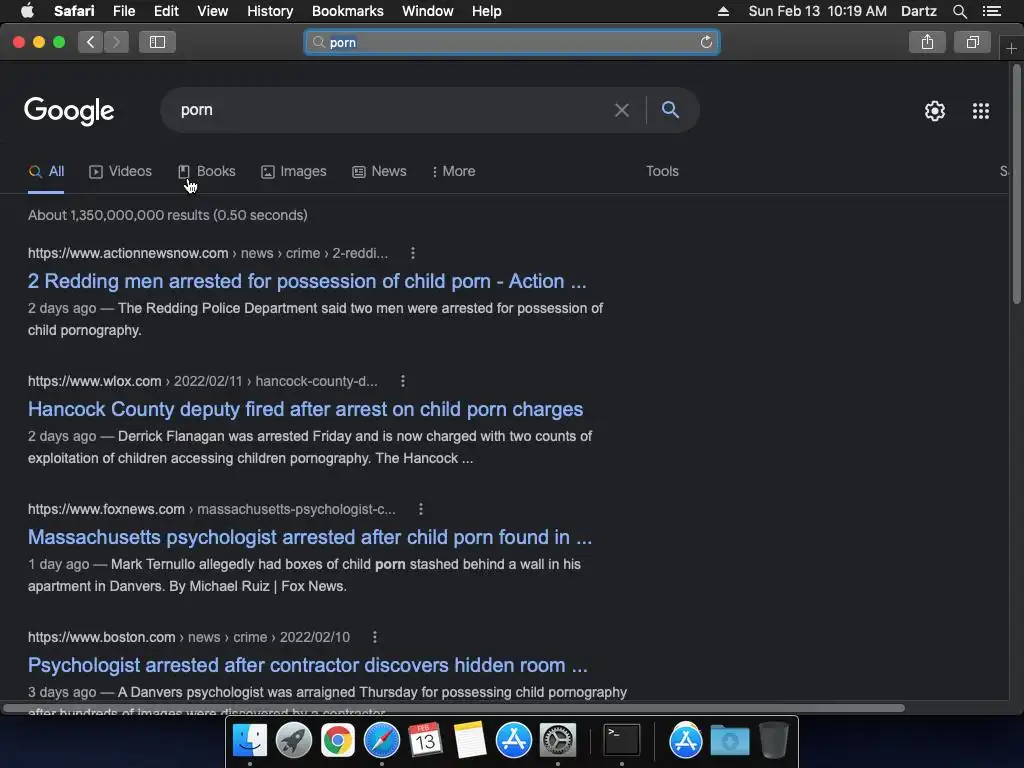Clear the Google search box with X
Screen dimensions: 1024x768
click(622, 110)
